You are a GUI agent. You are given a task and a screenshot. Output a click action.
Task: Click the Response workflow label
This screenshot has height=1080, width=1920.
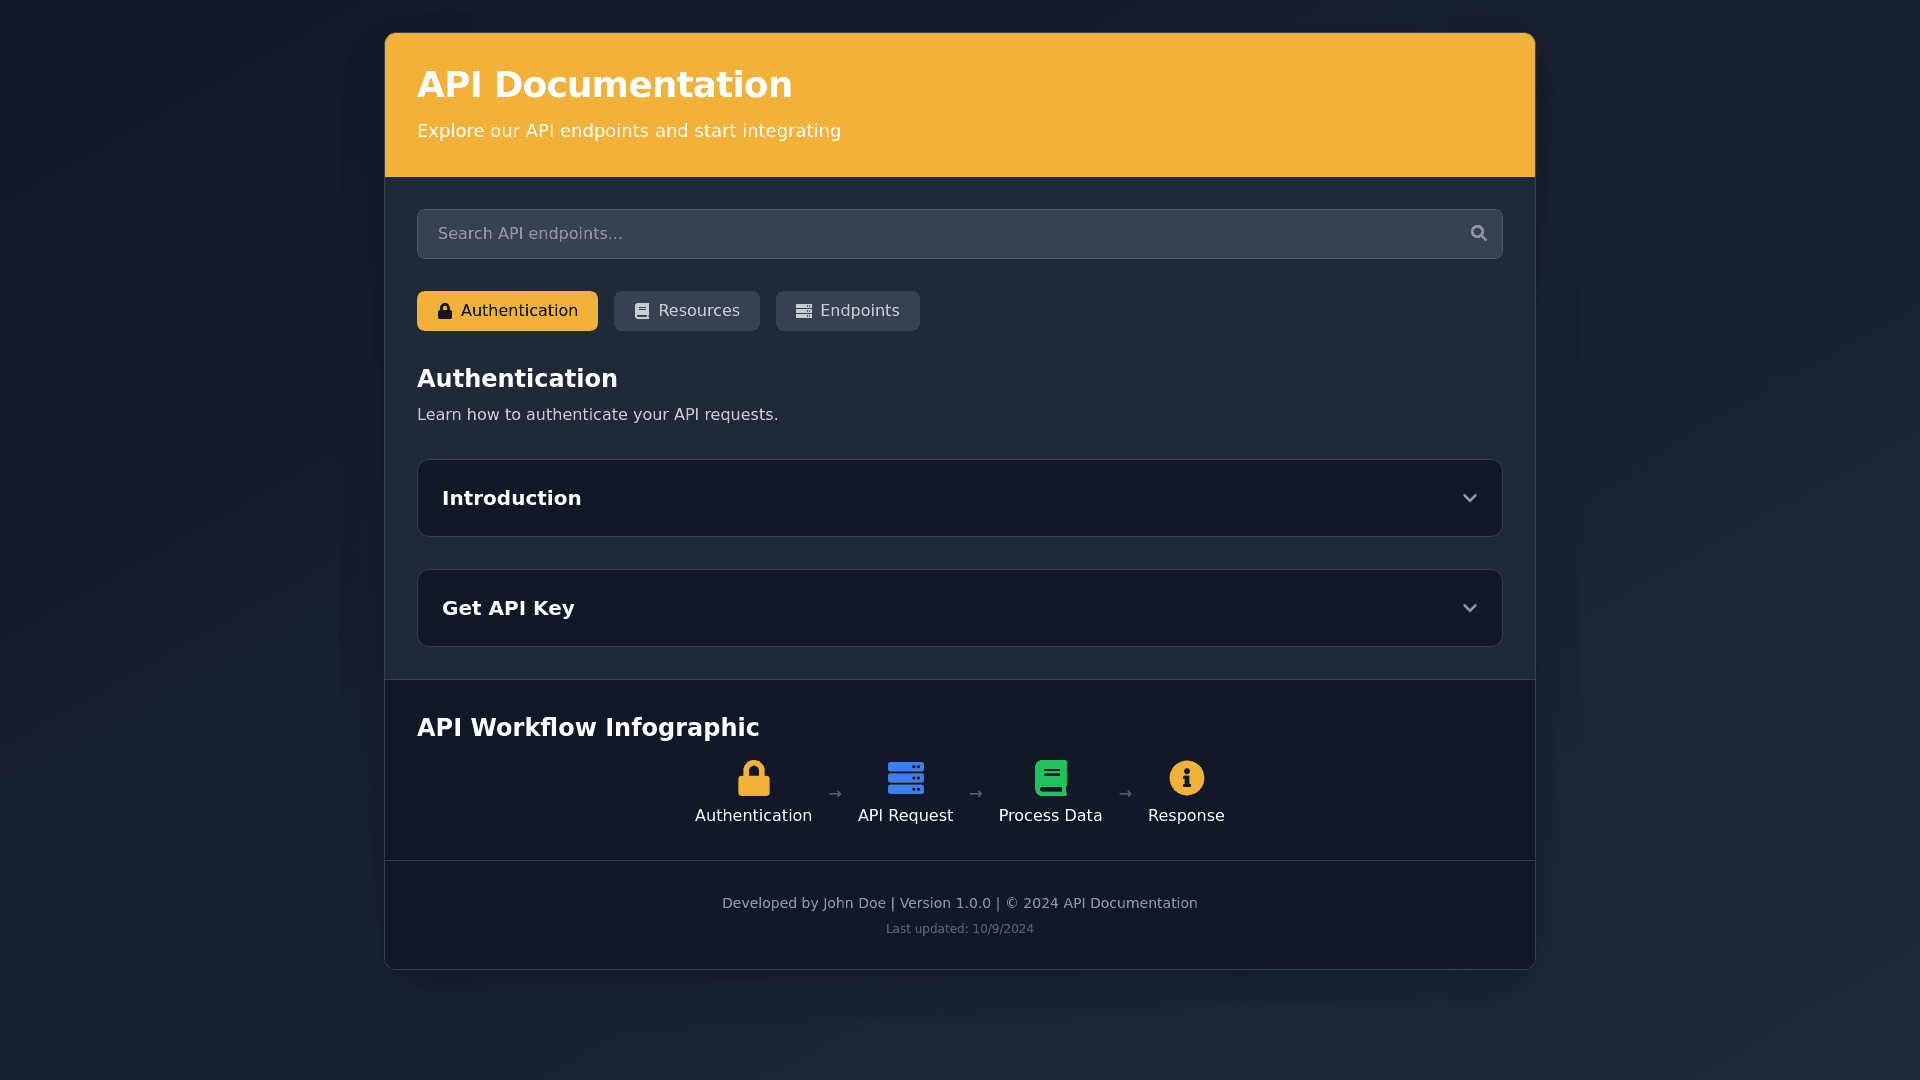[1186, 816]
